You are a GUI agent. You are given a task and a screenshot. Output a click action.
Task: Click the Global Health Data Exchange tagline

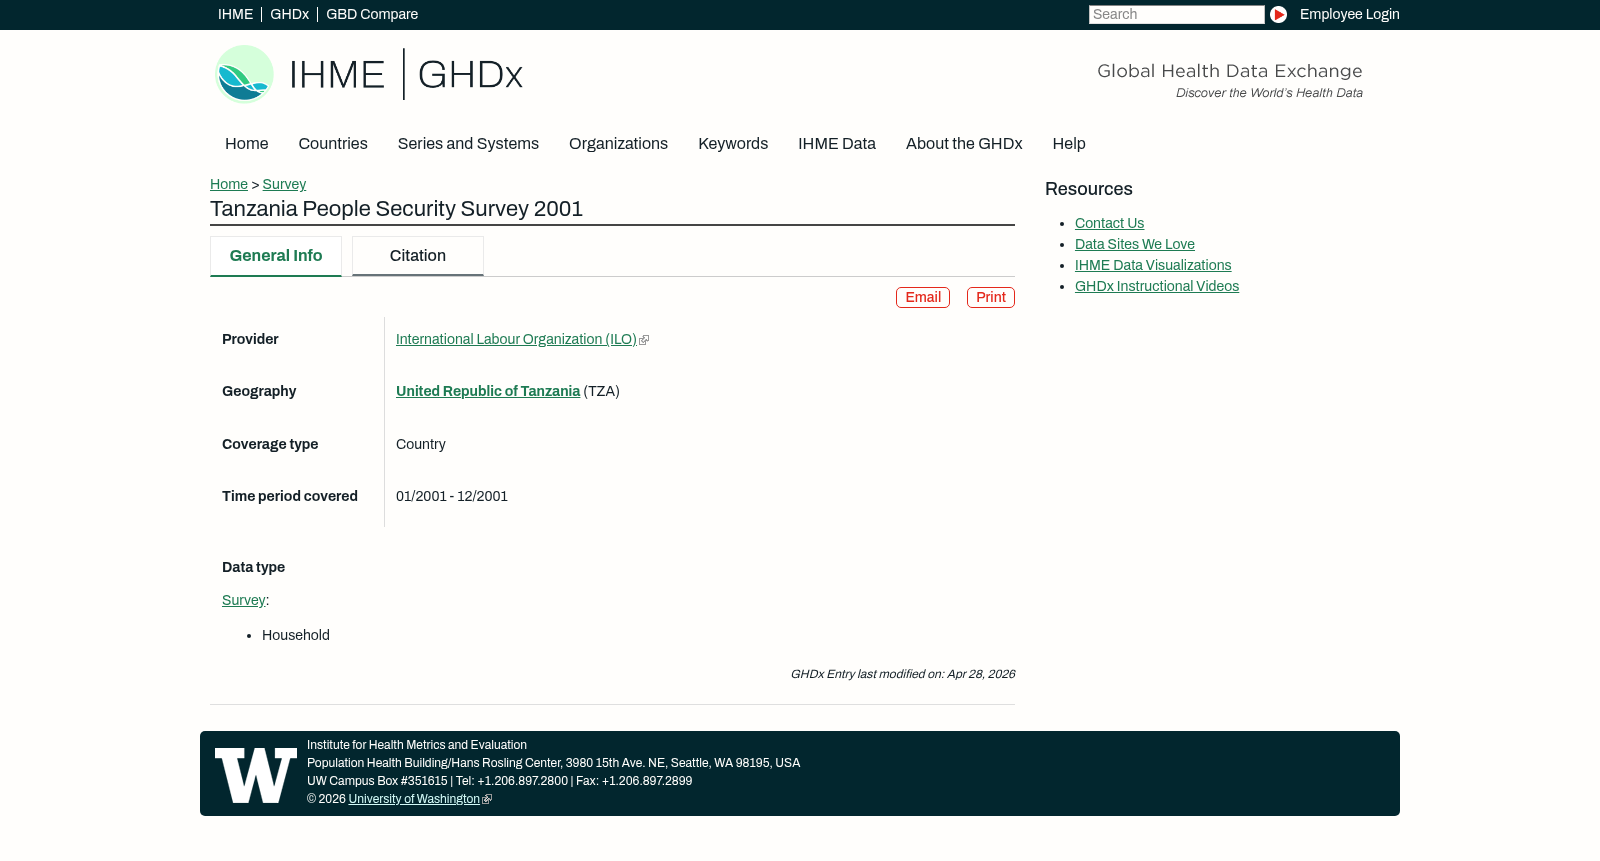(1230, 71)
